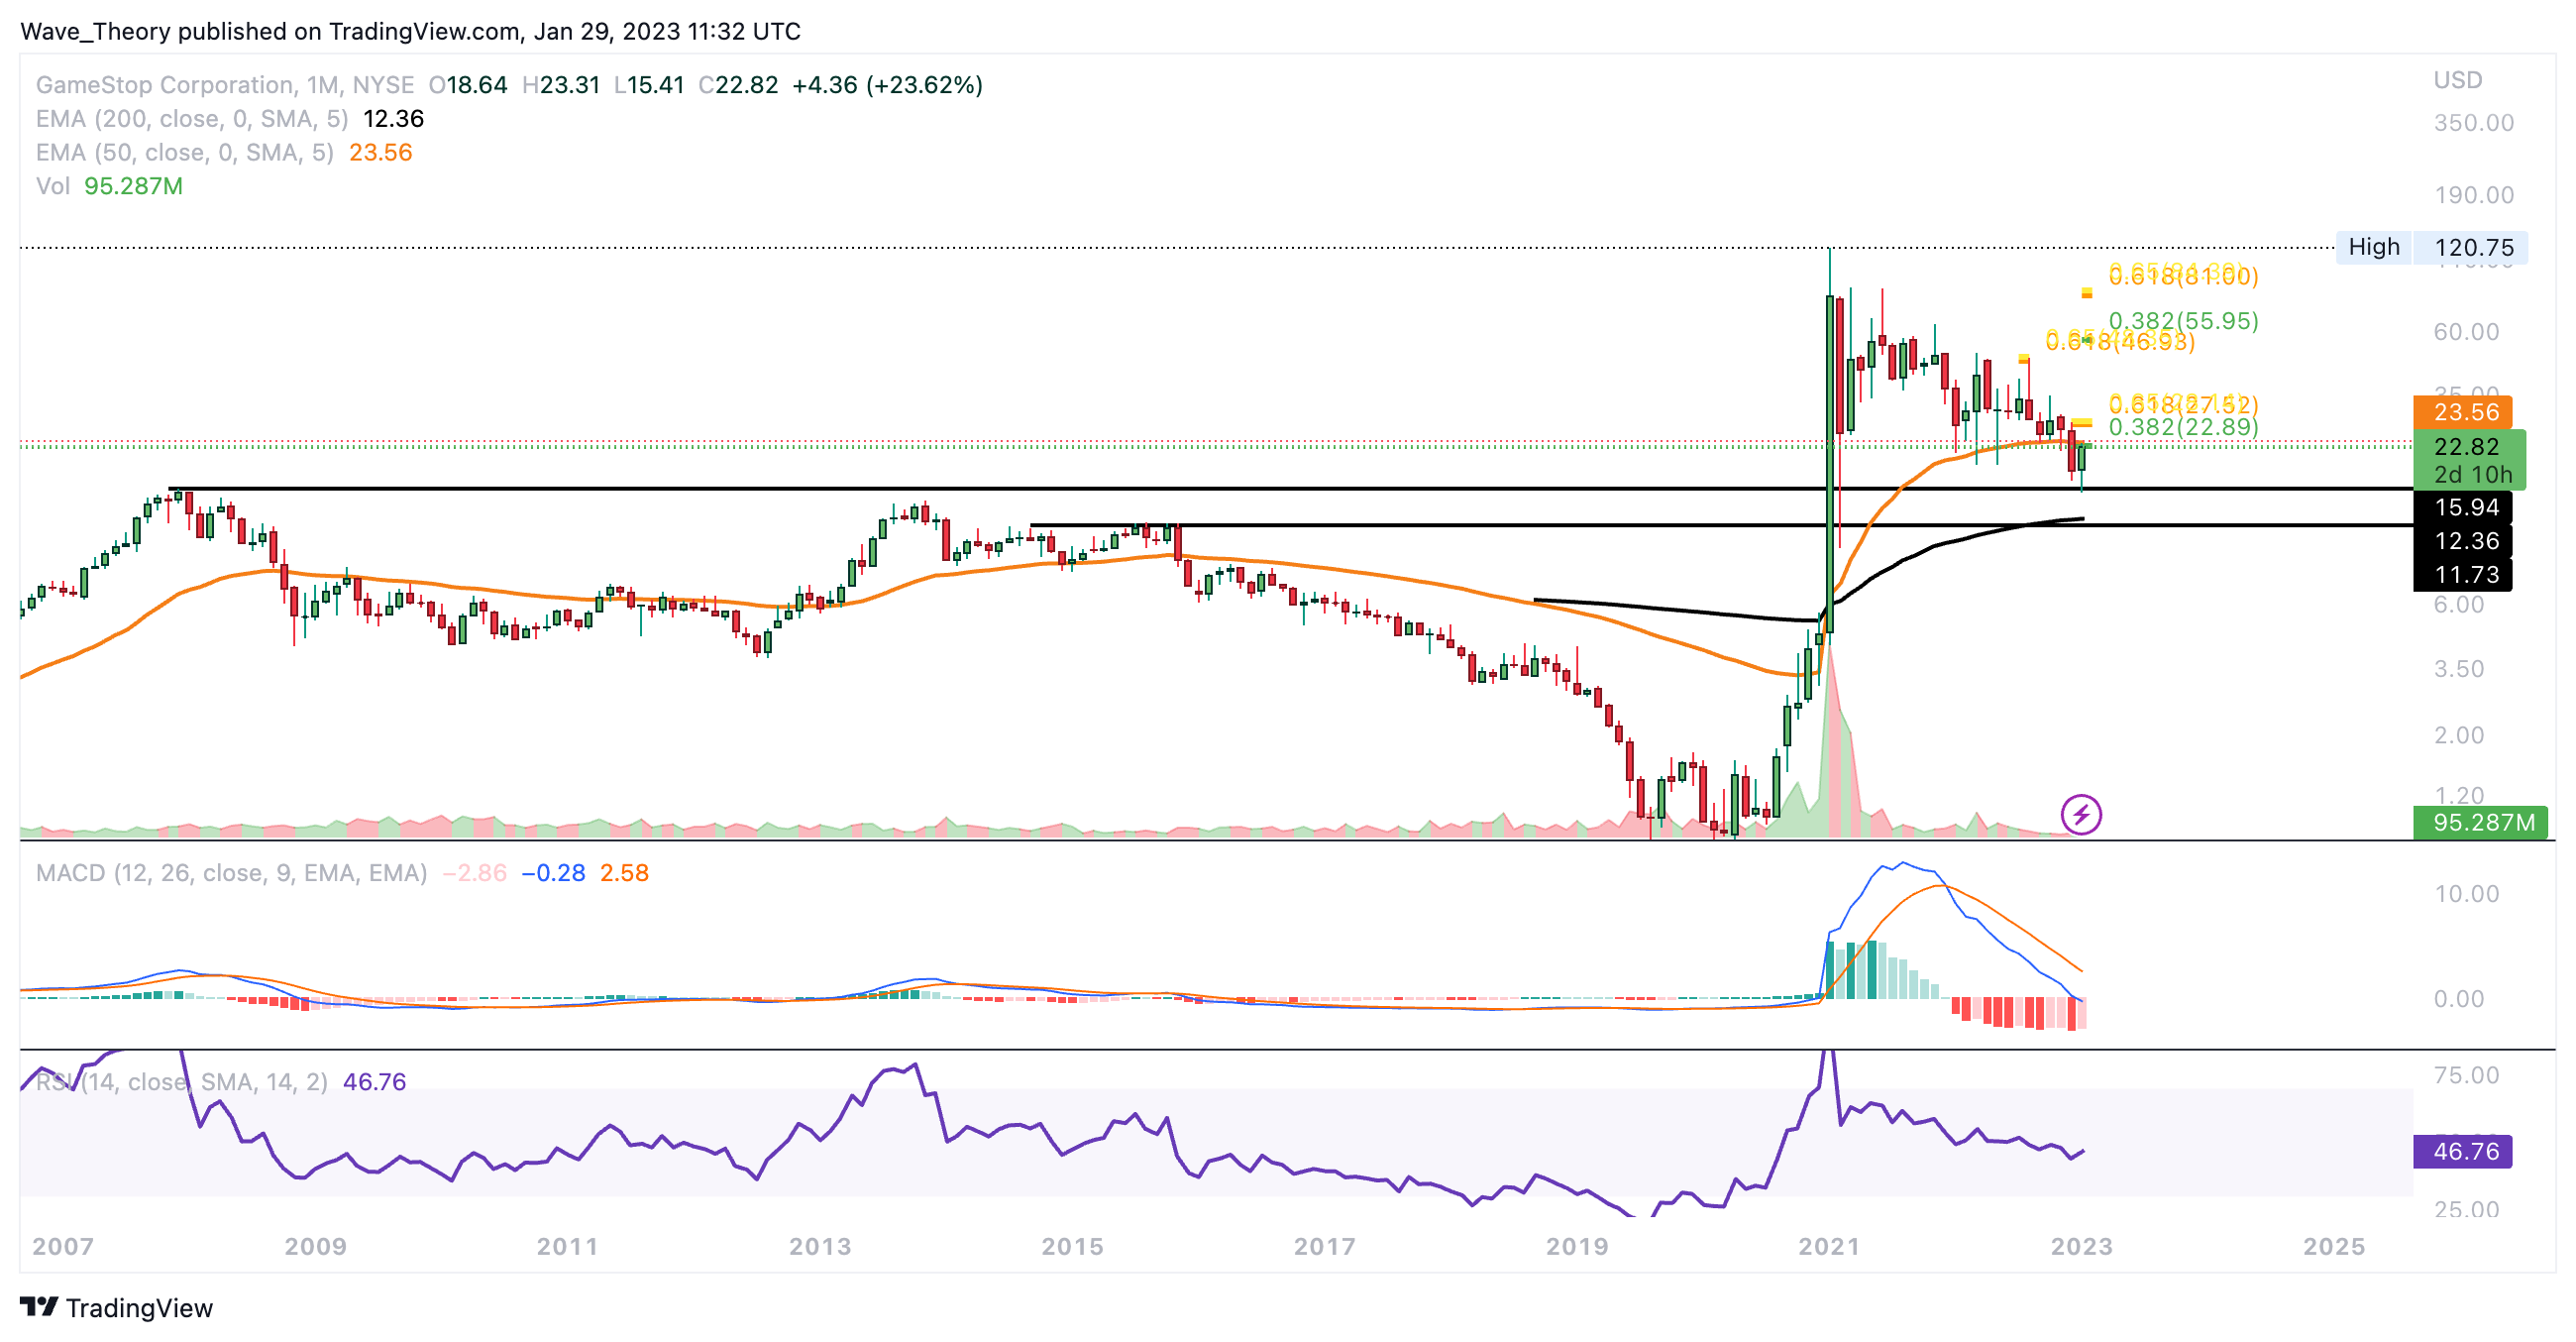Click the green 95.287M volume tag

tap(2482, 822)
